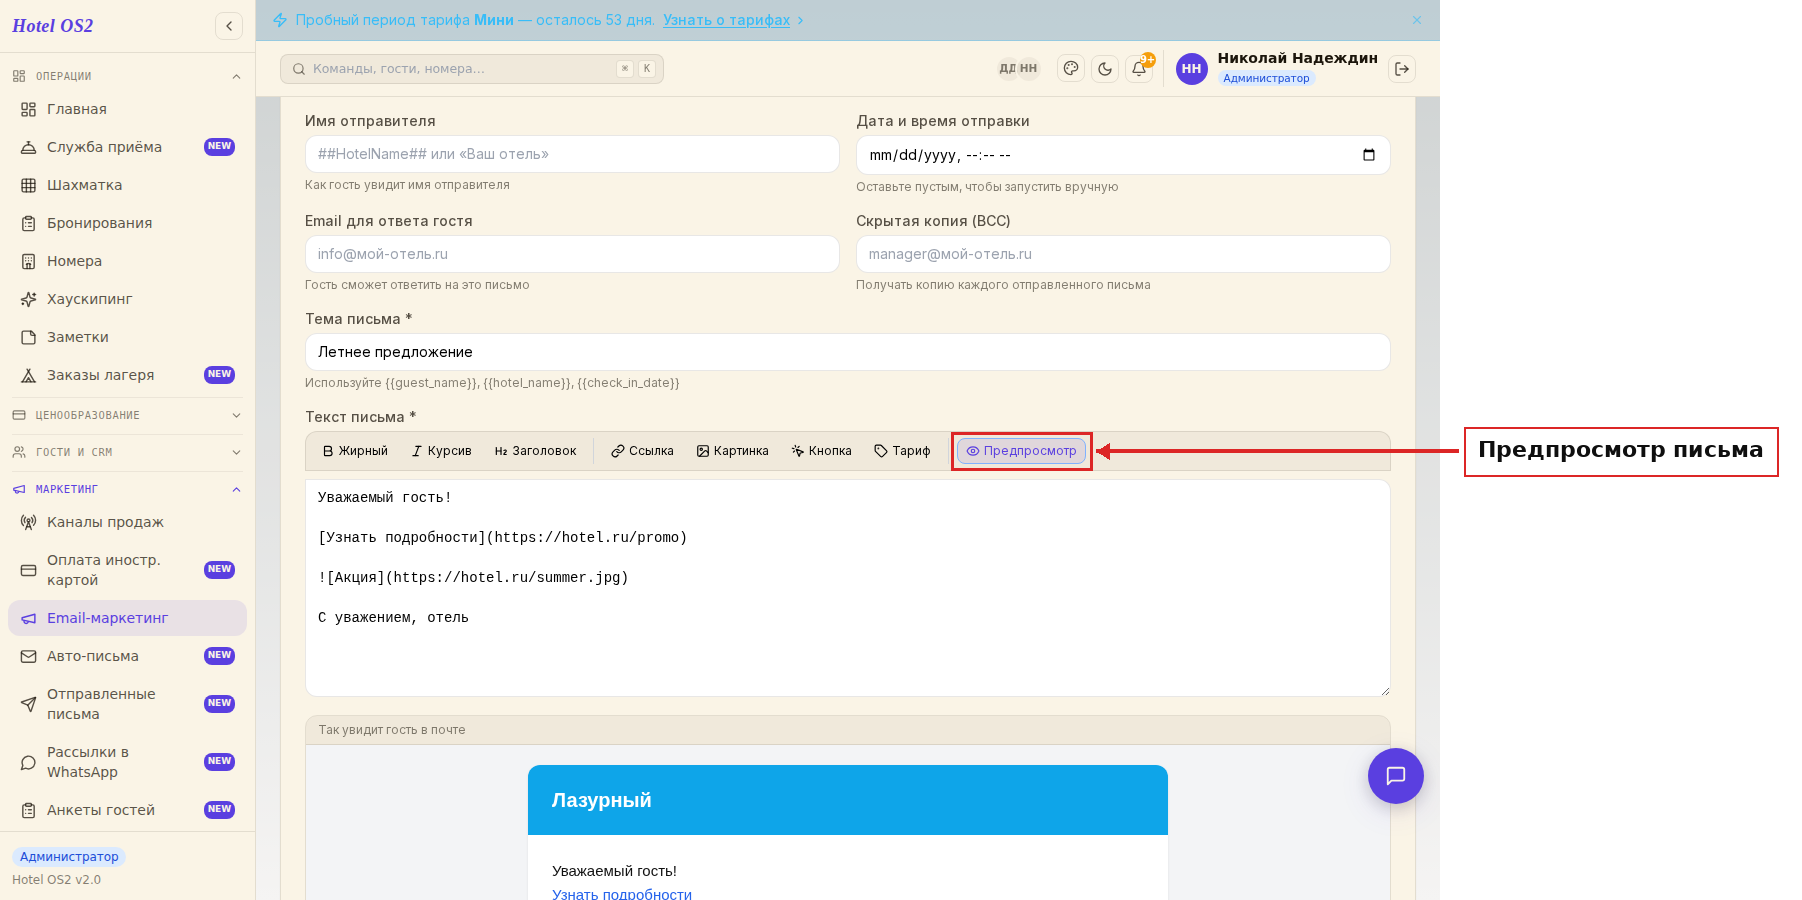Click the Главная sidebar icon
Screen dimensions: 1802x900
pos(29,109)
